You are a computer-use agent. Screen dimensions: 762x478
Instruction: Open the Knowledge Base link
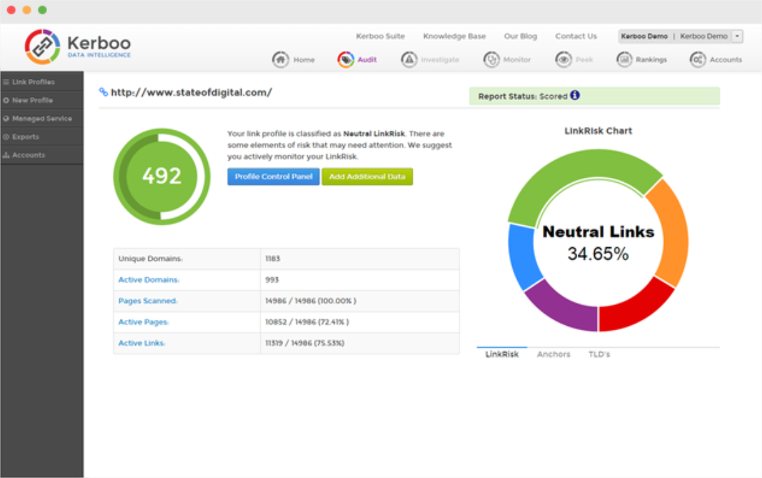coord(454,36)
